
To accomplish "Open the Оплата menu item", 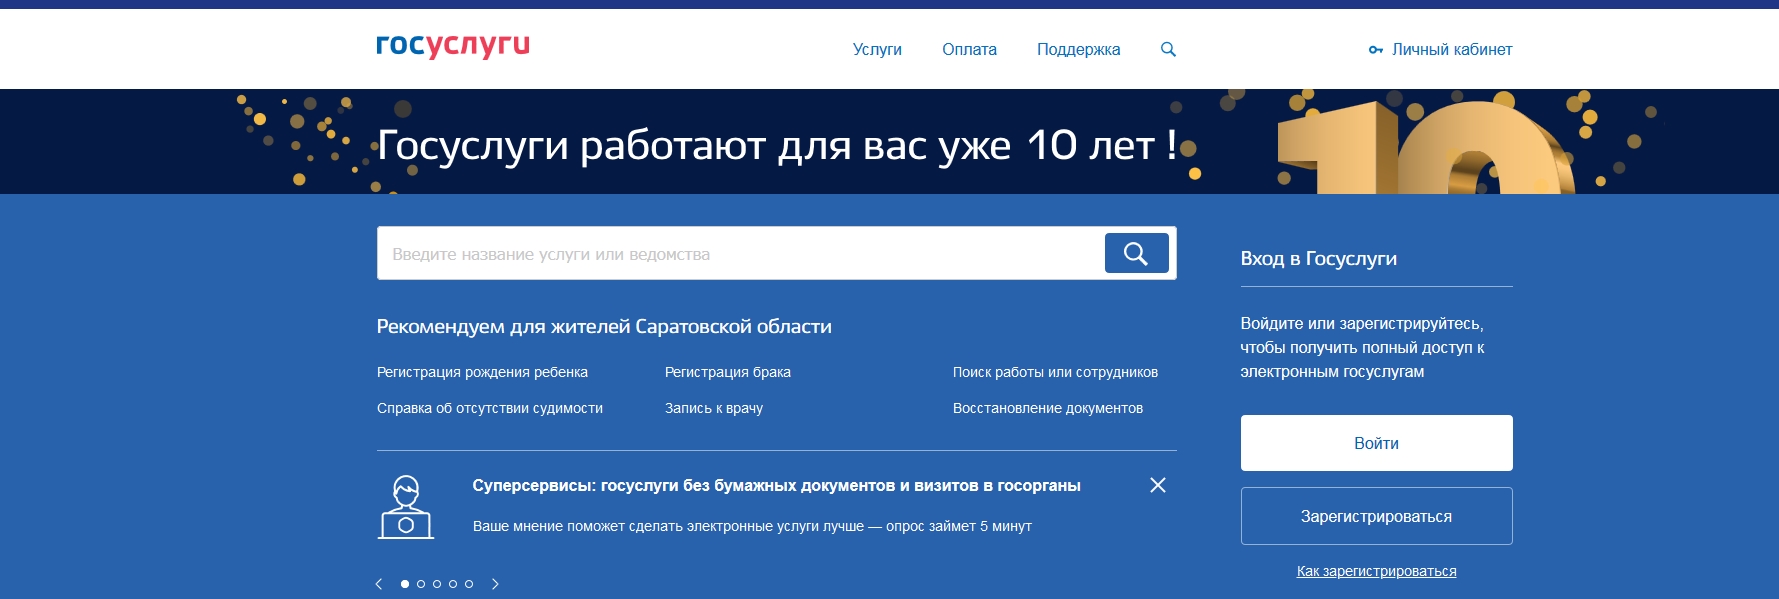I will tap(968, 49).
